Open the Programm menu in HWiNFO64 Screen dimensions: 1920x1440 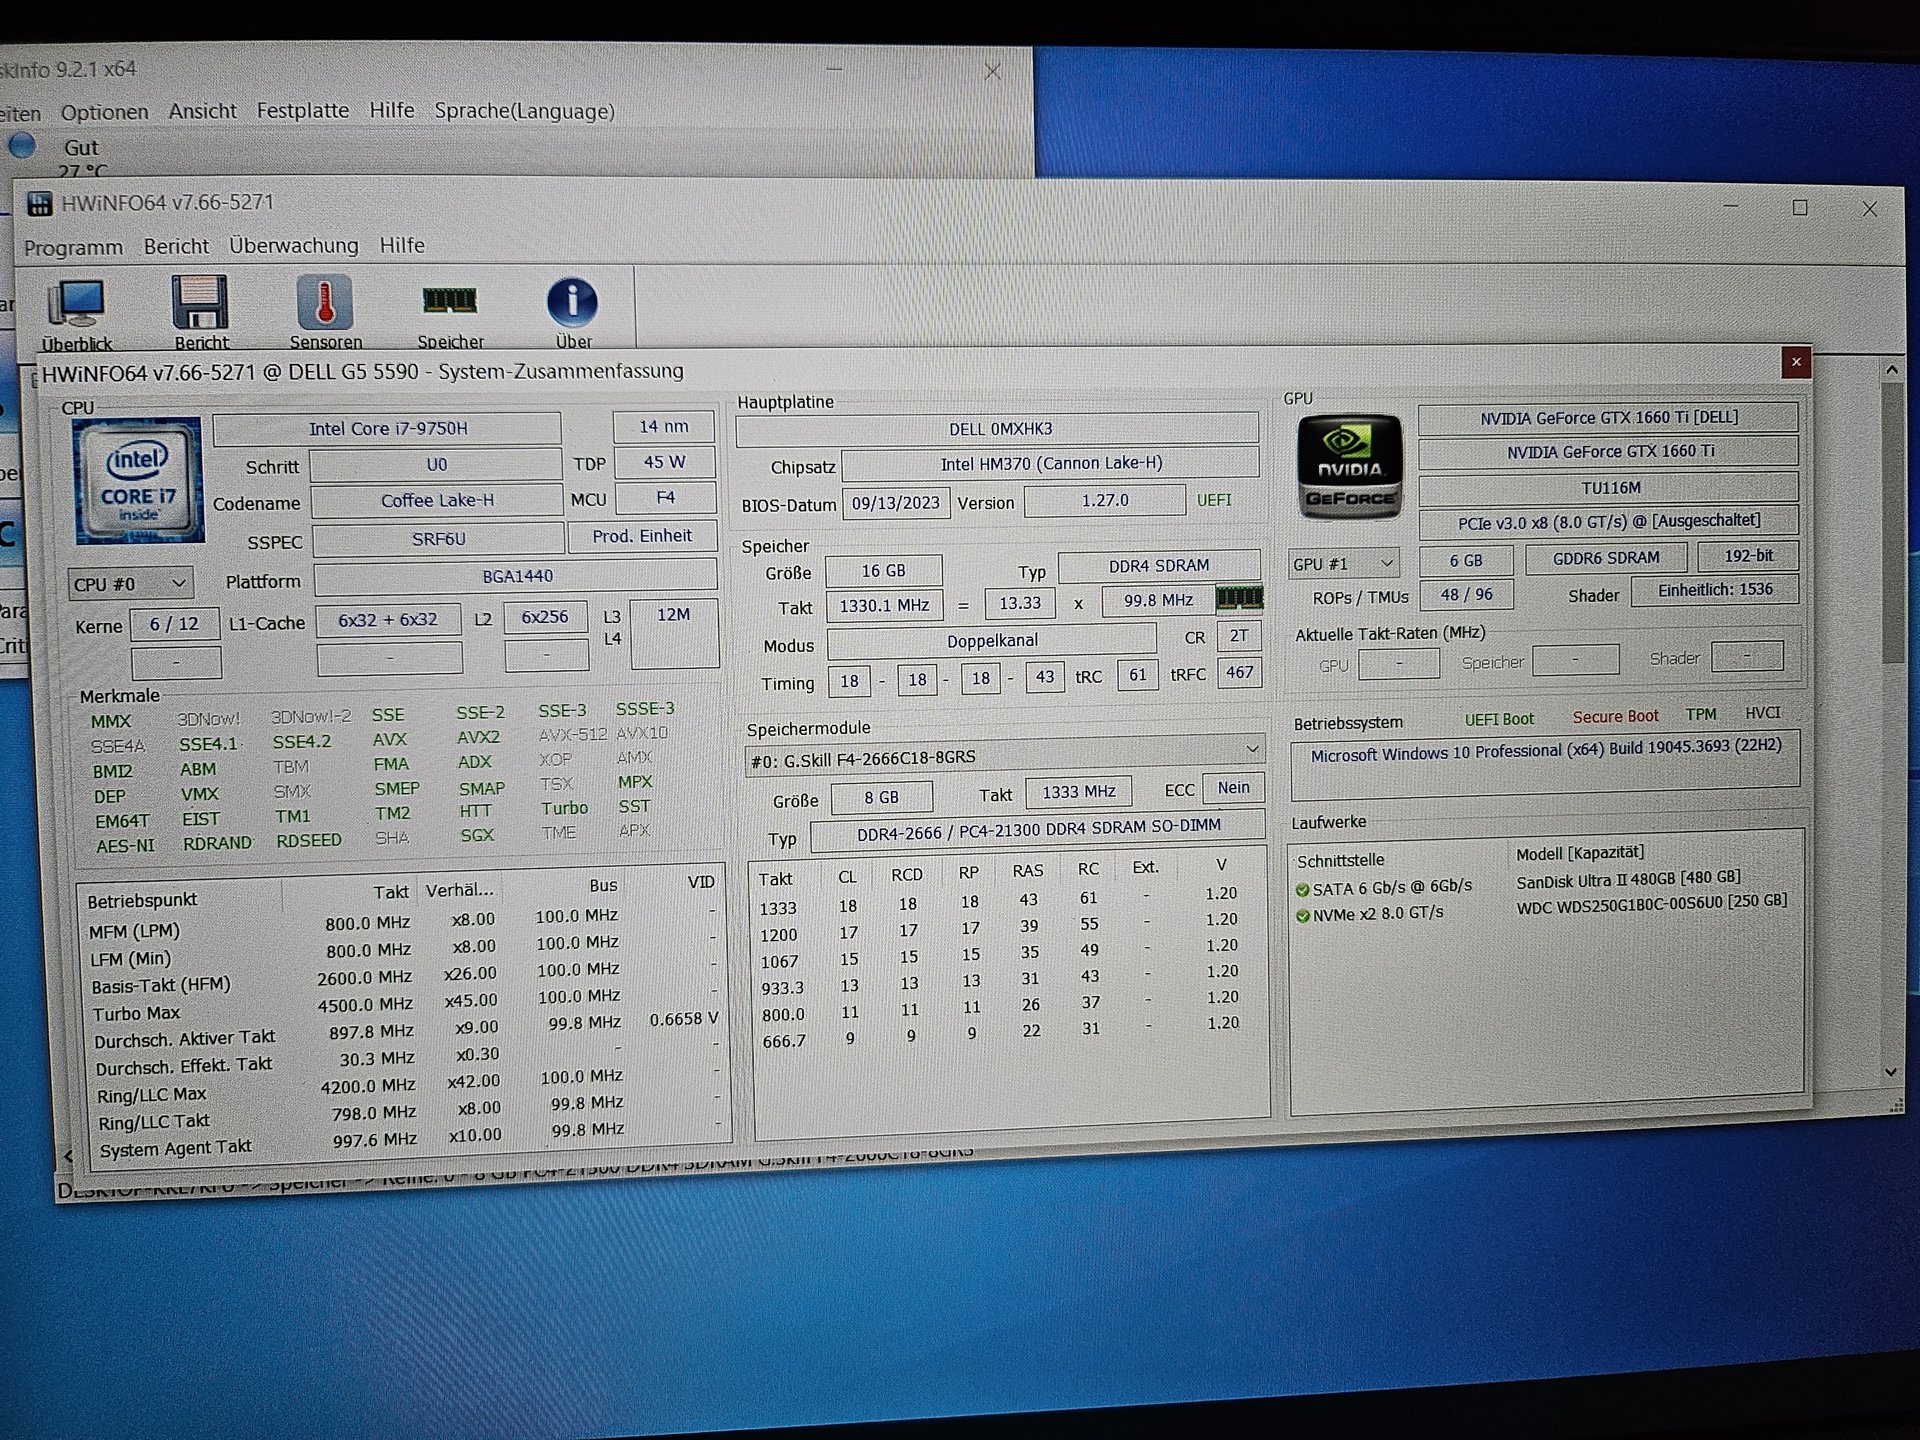tap(73, 247)
